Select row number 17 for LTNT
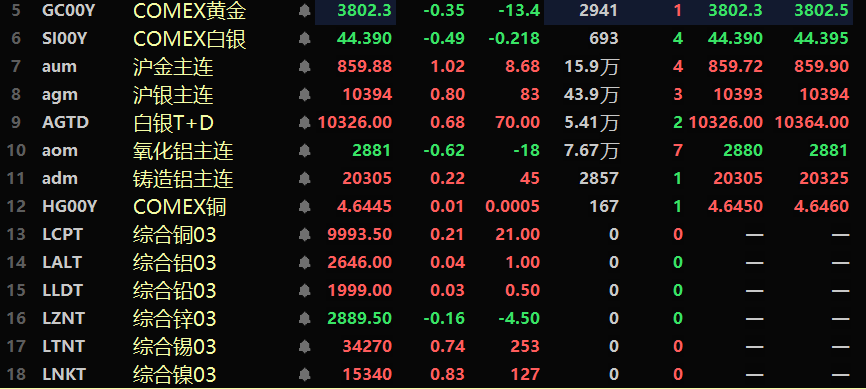866x389 pixels. pos(17,346)
